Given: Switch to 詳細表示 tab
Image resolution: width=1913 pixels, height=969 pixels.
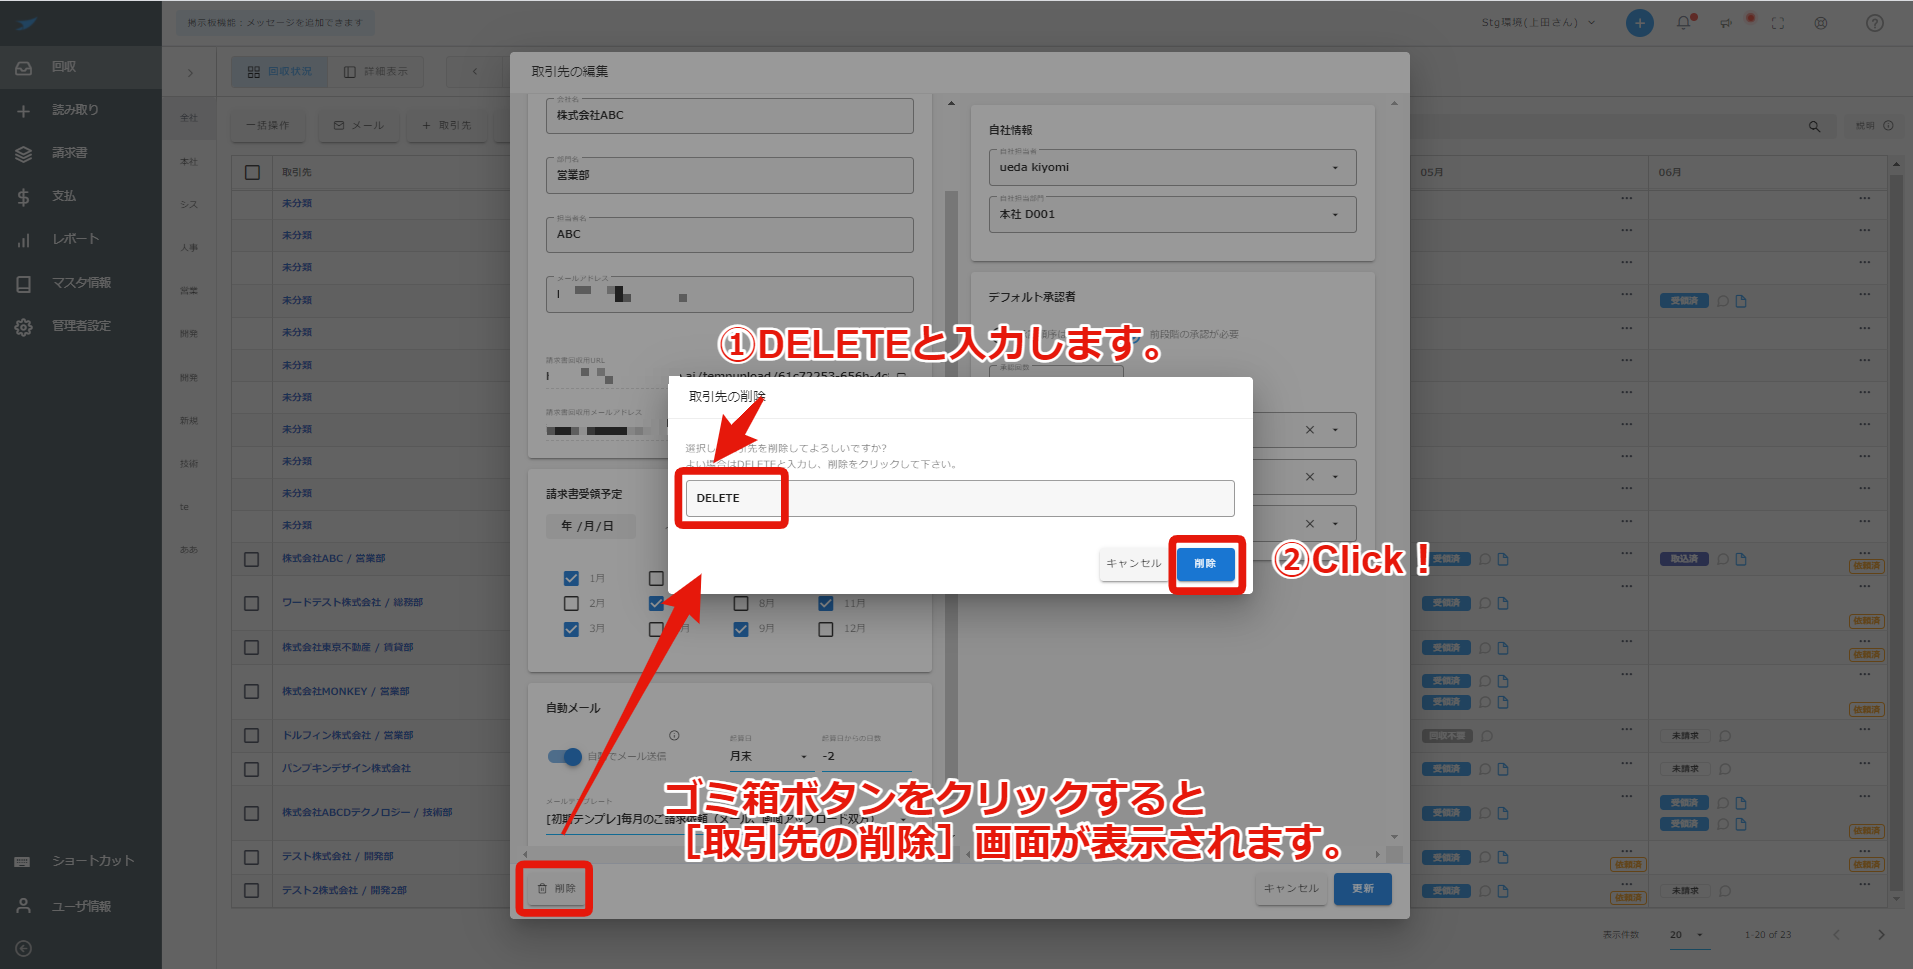Looking at the screenshot, I should (375, 72).
